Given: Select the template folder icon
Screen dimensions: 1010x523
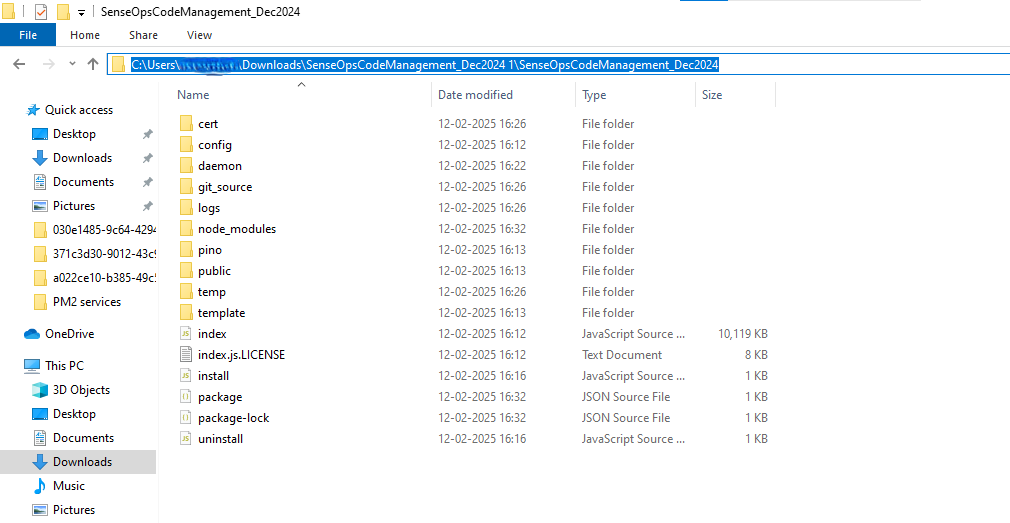Looking at the screenshot, I should pyautogui.click(x=186, y=313).
